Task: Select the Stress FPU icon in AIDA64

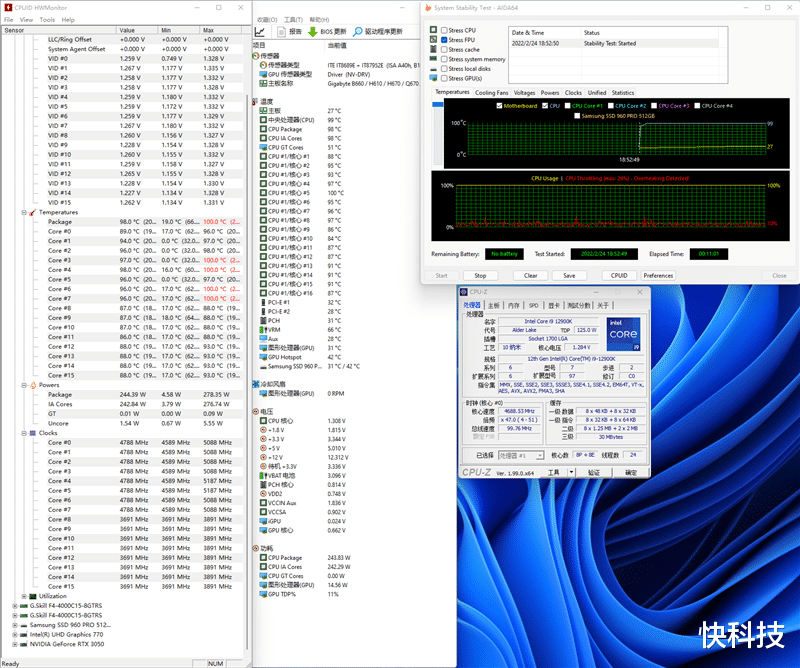Action: click(433, 40)
